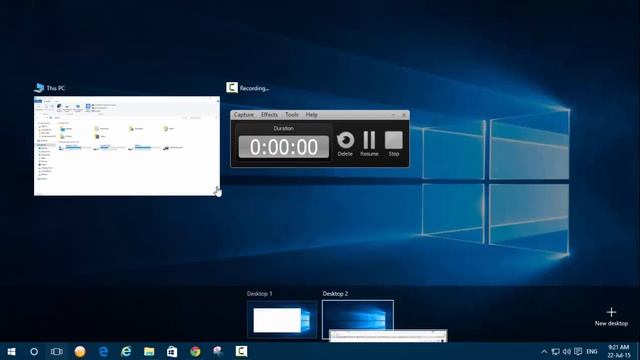Switch to Desktop 1 thumbnail
The width and height of the screenshot is (640, 360).
pyautogui.click(x=282, y=320)
